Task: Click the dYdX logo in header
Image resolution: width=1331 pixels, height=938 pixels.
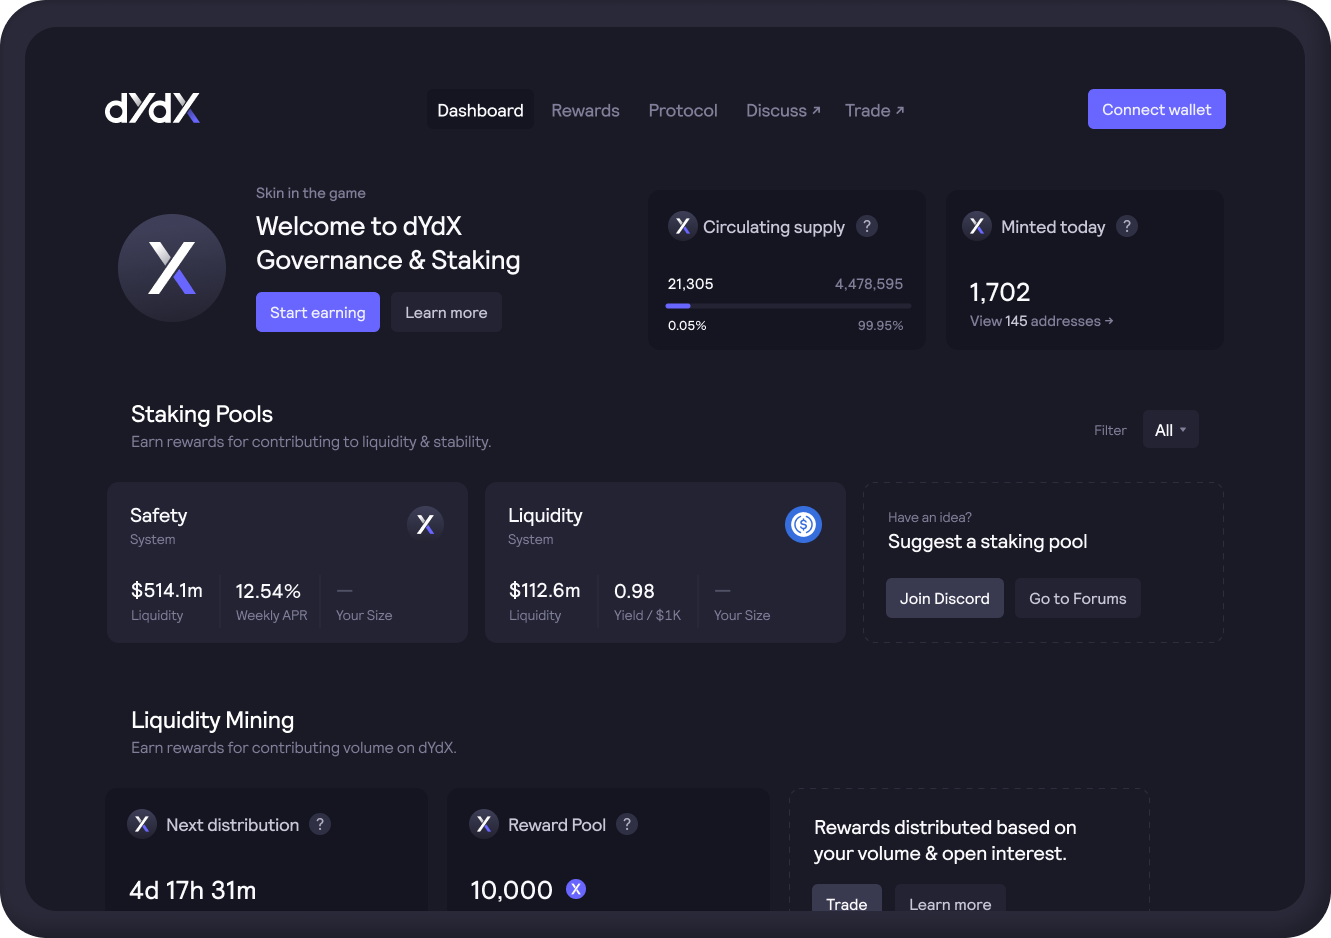Action: pos(152,108)
